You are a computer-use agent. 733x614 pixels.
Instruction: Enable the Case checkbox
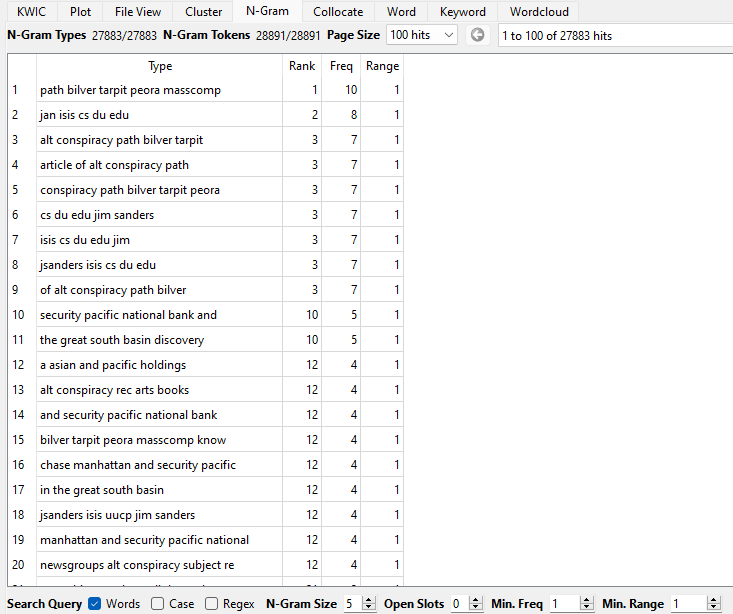pyautogui.click(x=158, y=604)
